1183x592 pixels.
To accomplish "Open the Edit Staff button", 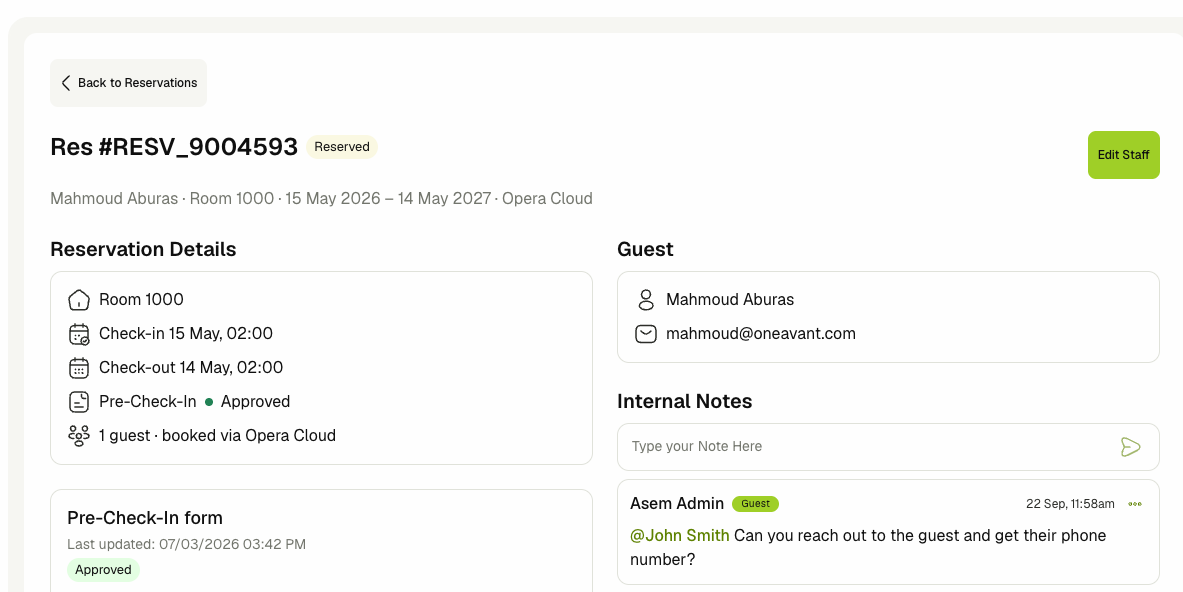I will coord(1123,155).
